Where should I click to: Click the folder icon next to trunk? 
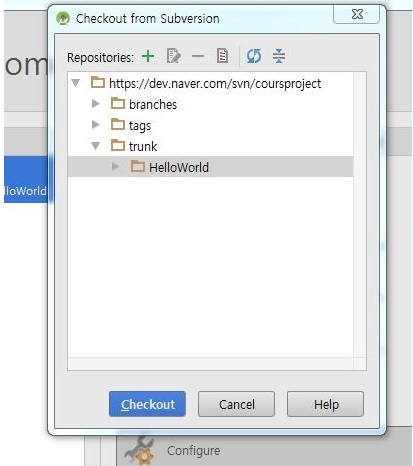point(118,145)
